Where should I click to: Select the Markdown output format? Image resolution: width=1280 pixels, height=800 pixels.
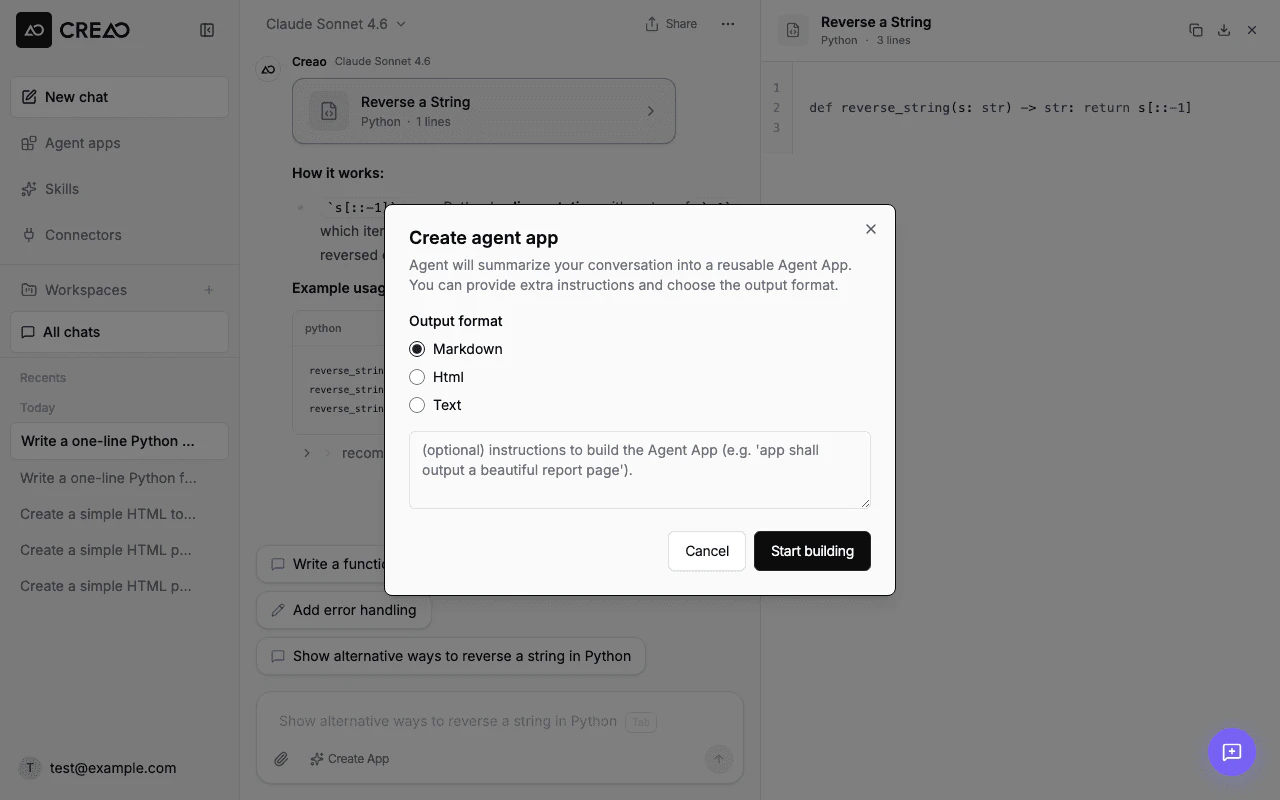[417, 349]
